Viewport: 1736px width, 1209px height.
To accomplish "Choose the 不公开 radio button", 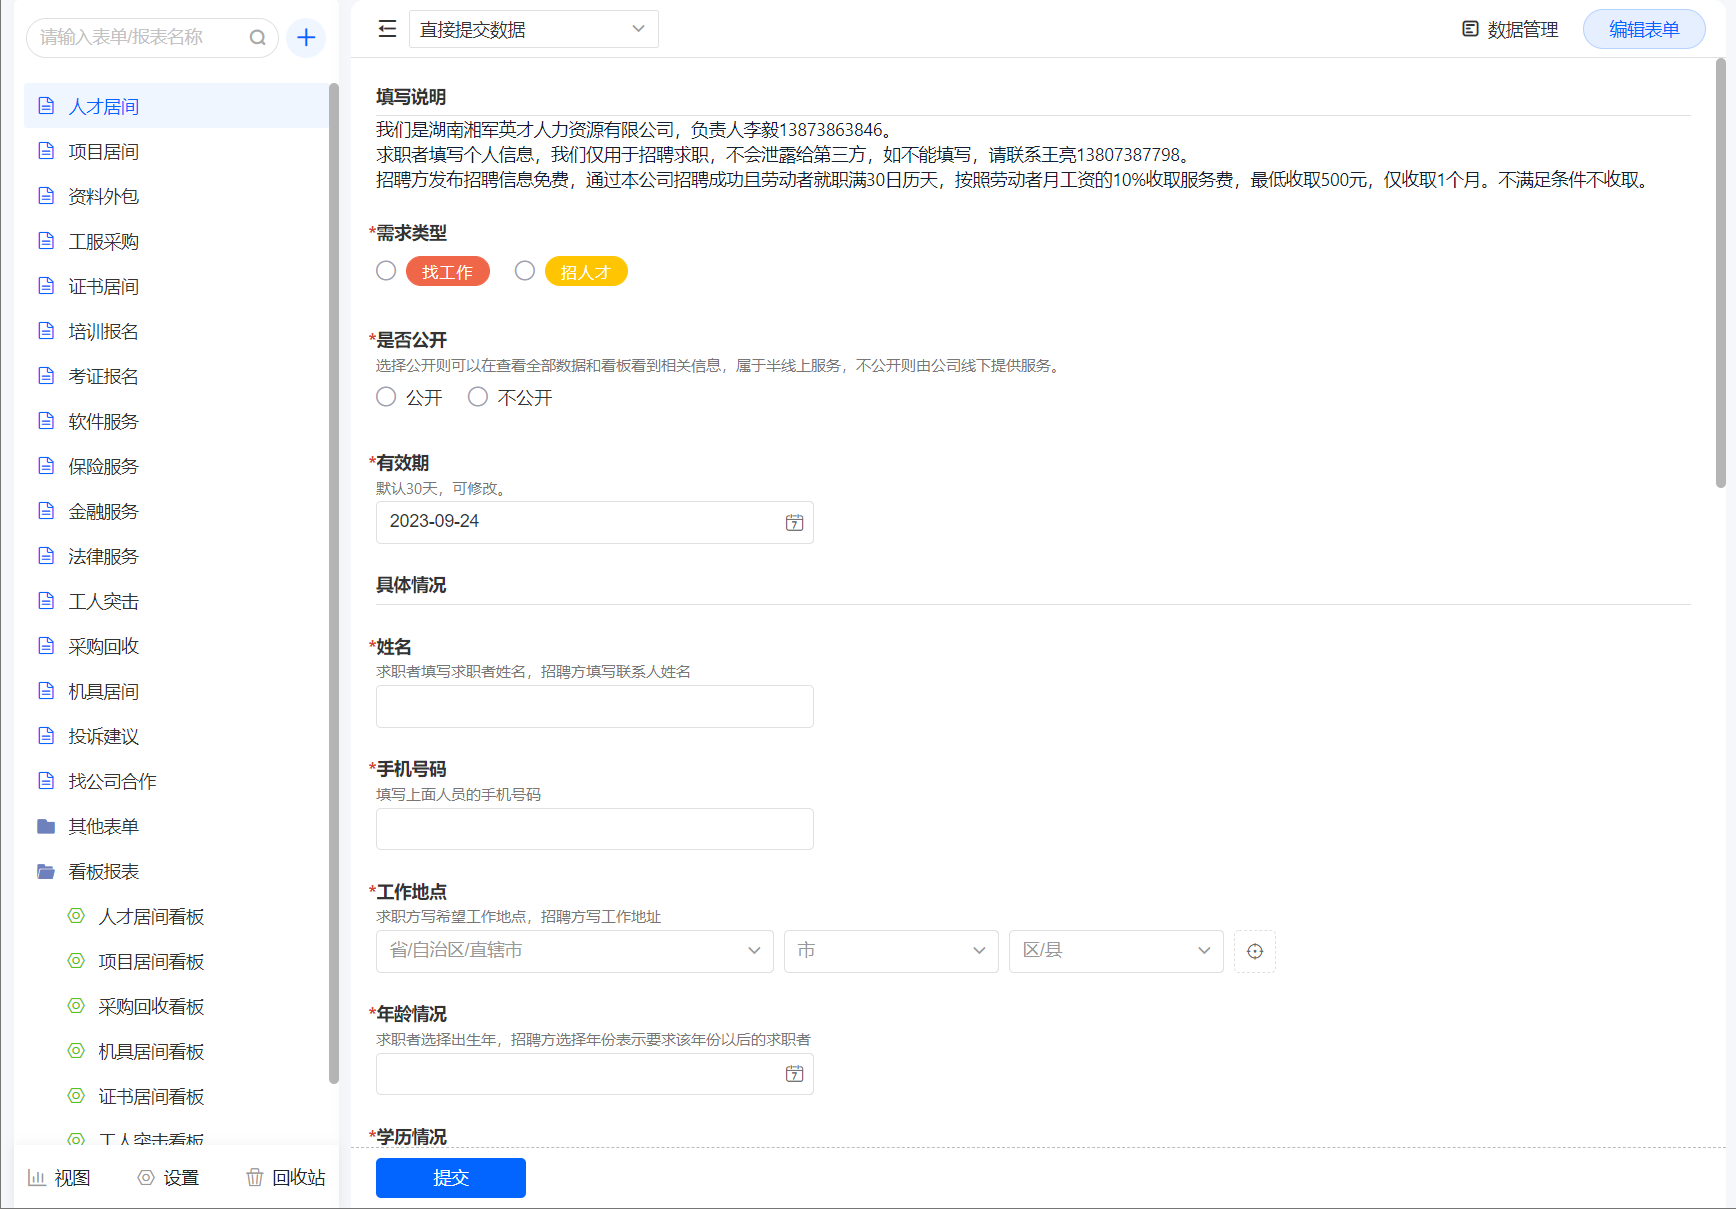I will (478, 397).
